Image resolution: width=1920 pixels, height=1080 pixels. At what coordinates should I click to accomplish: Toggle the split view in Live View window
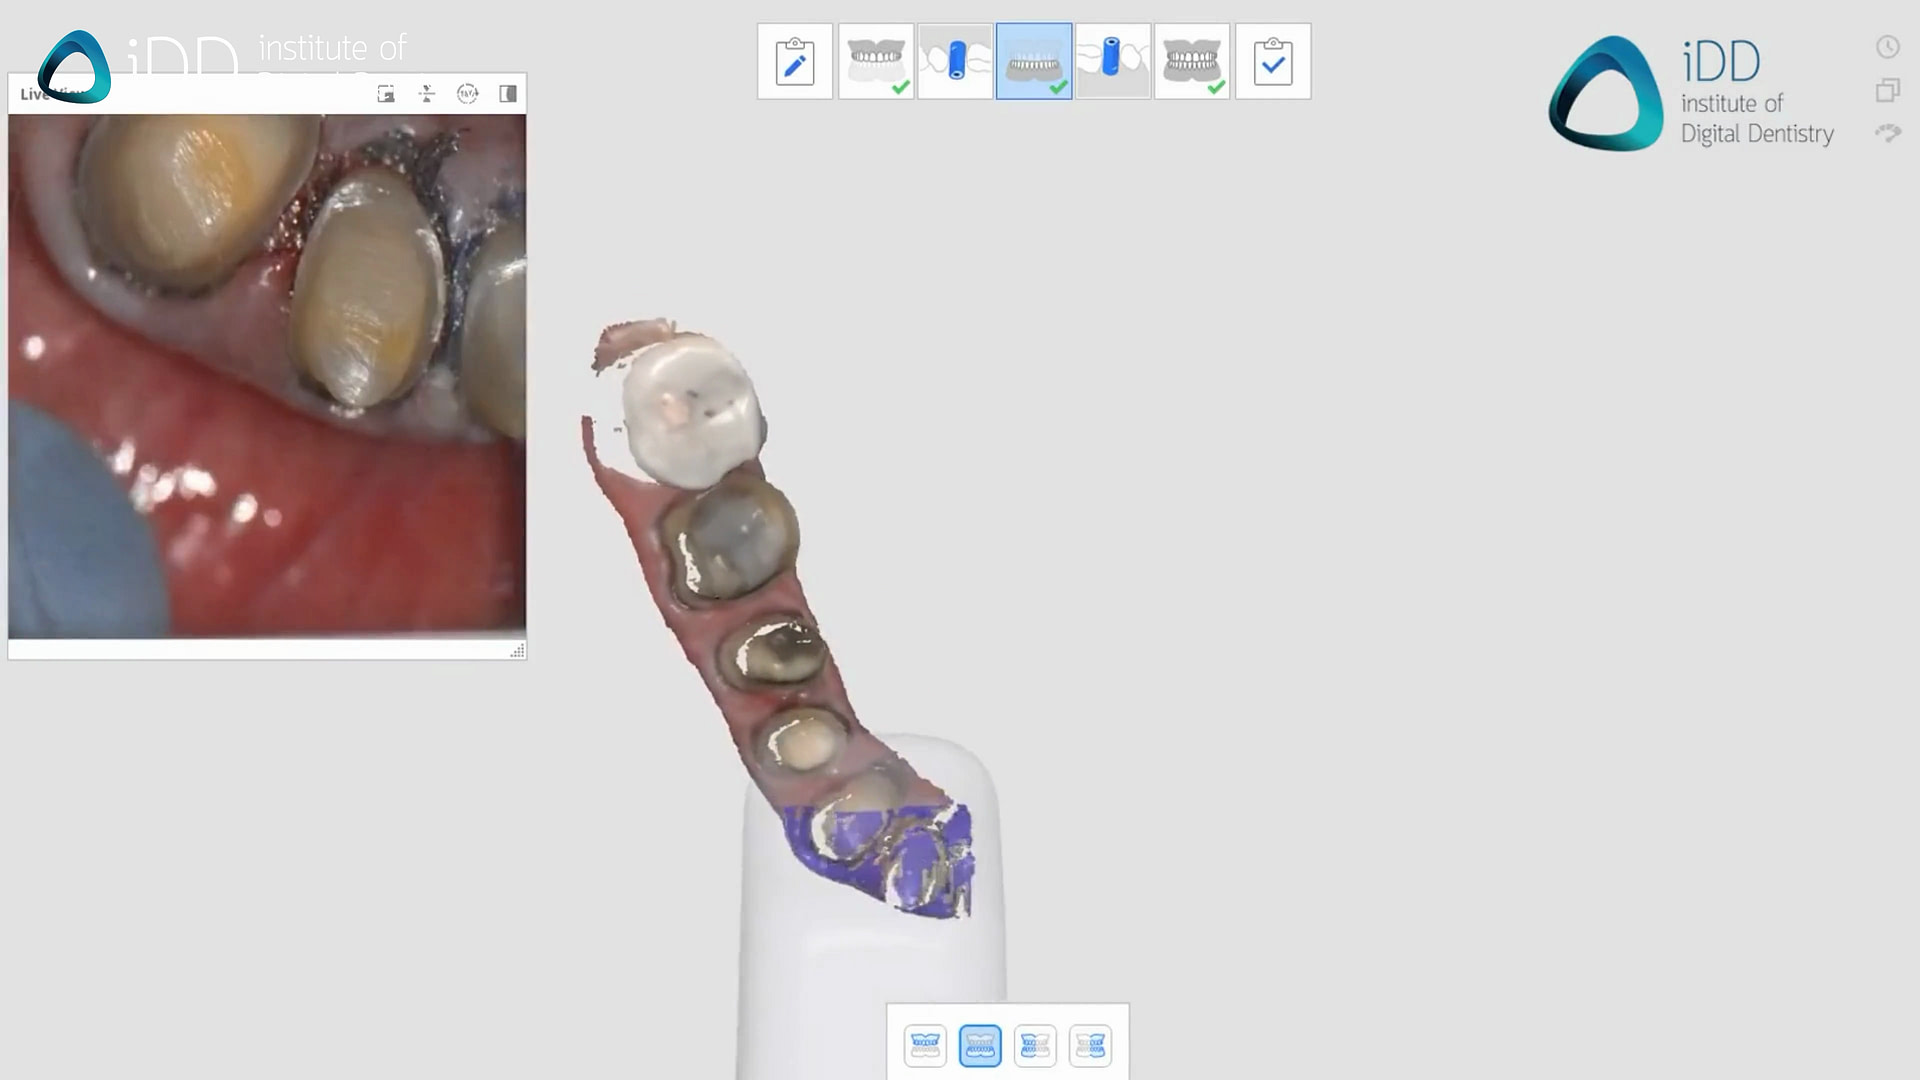(507, 93)
